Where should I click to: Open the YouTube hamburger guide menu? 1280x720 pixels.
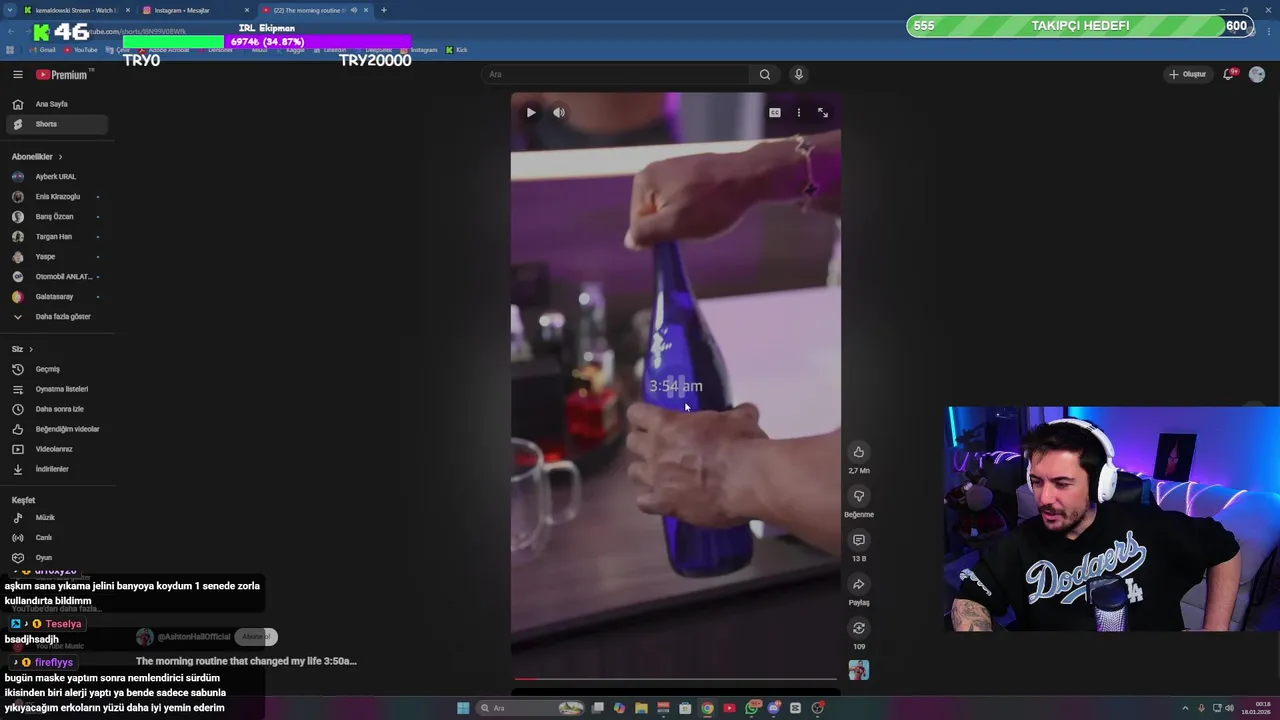click(x=17, y=74)
